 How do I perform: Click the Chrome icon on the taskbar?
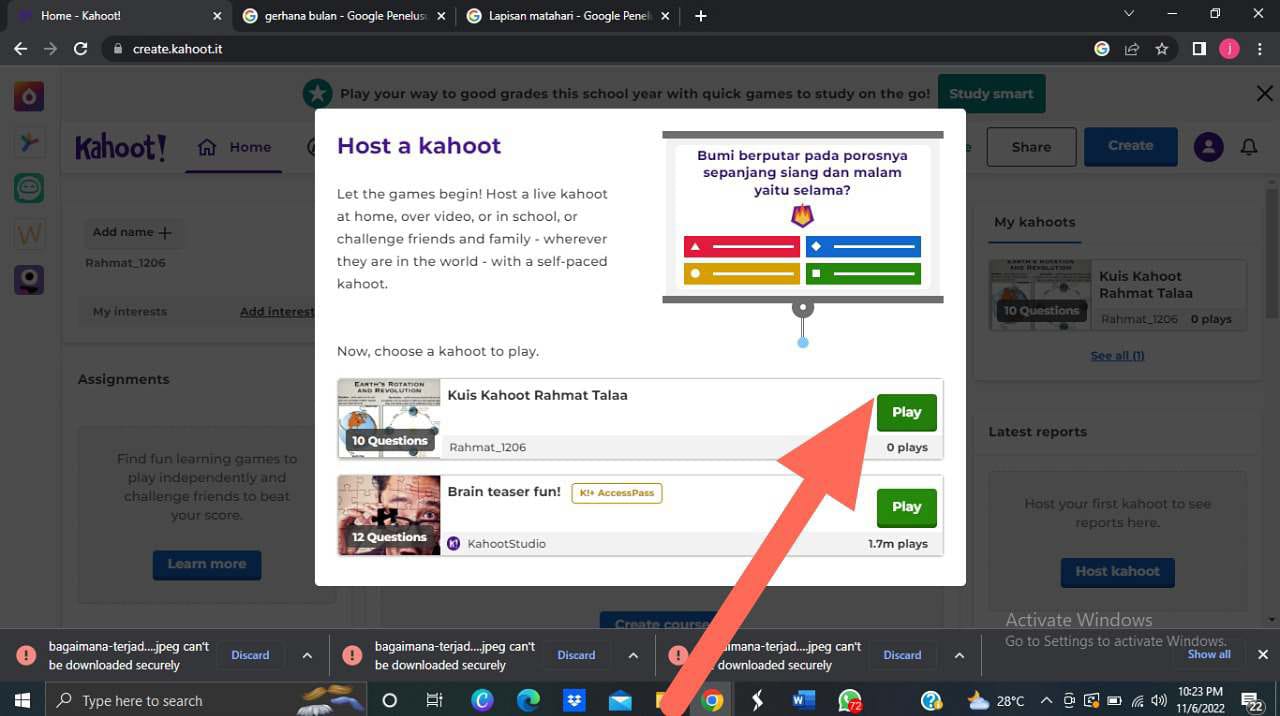pyautogui.click(x=712, y=700)
